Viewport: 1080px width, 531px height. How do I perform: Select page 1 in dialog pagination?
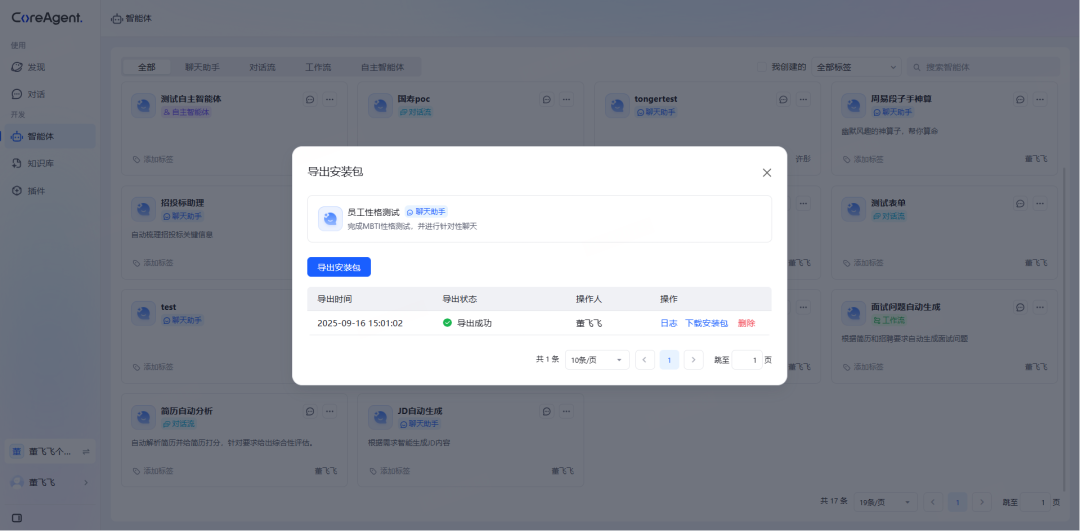(669, 360)
